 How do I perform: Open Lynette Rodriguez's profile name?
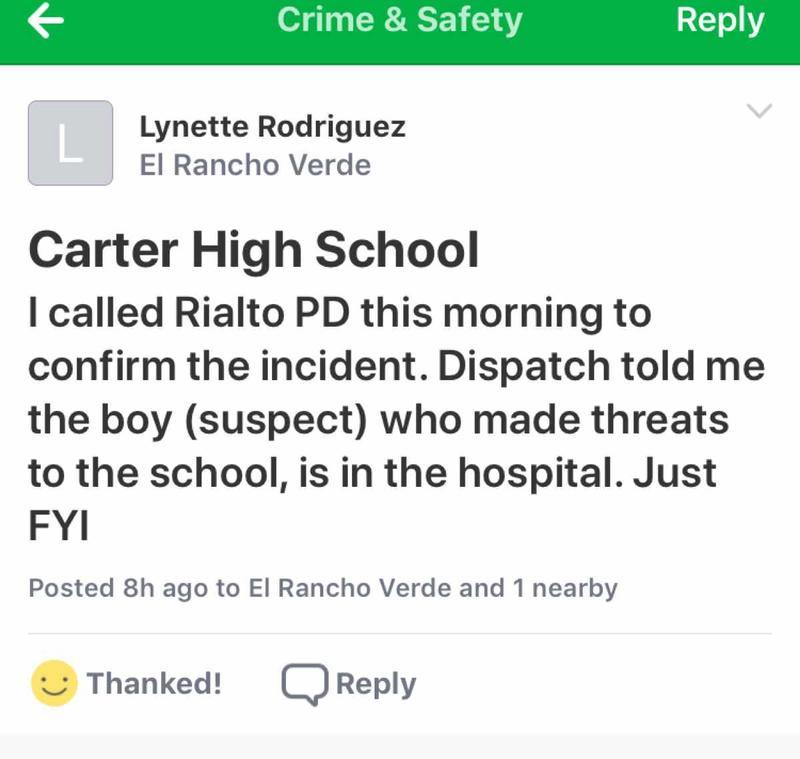(272, 127)
